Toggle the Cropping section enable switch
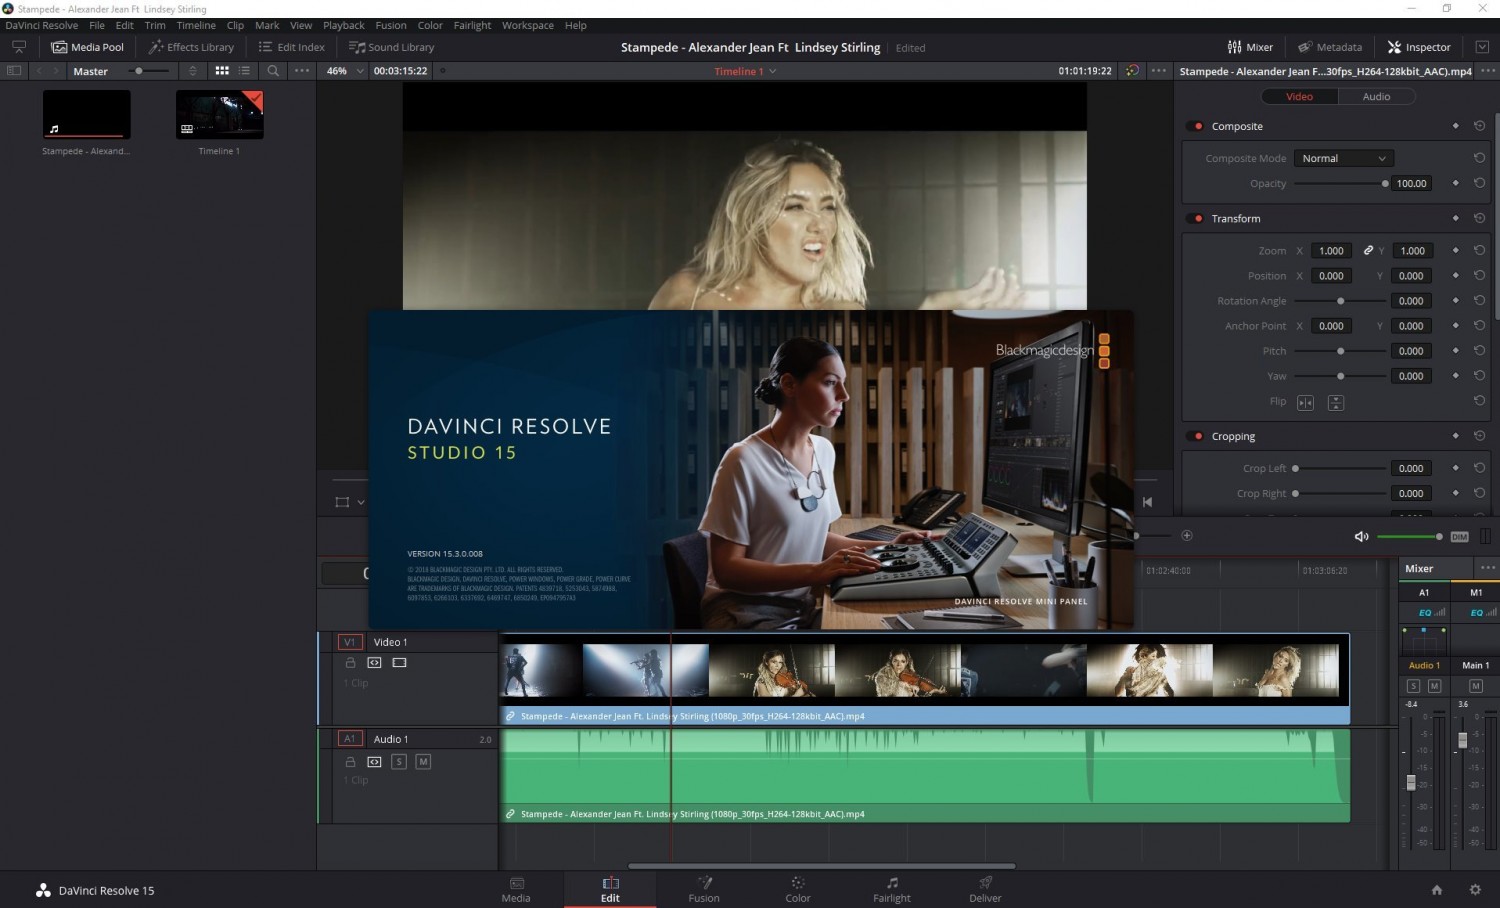Viewport: 1500px width, 908px height. pyautogui.click(x=1198, y=436)
